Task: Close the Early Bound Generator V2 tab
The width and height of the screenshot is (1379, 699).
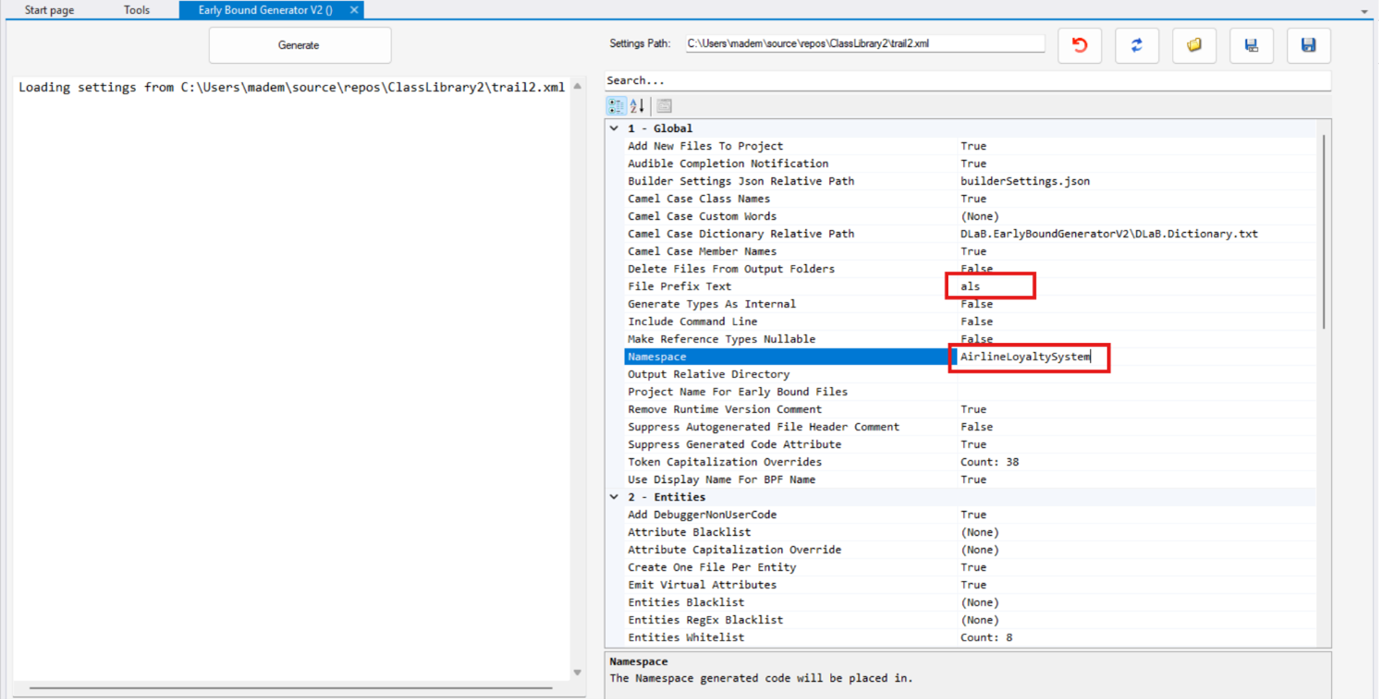Action: tap(354, 10)
